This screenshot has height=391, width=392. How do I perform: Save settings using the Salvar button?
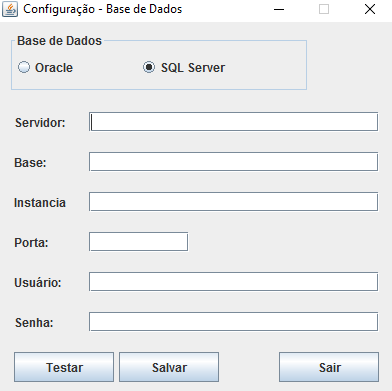tap(169, 367)
